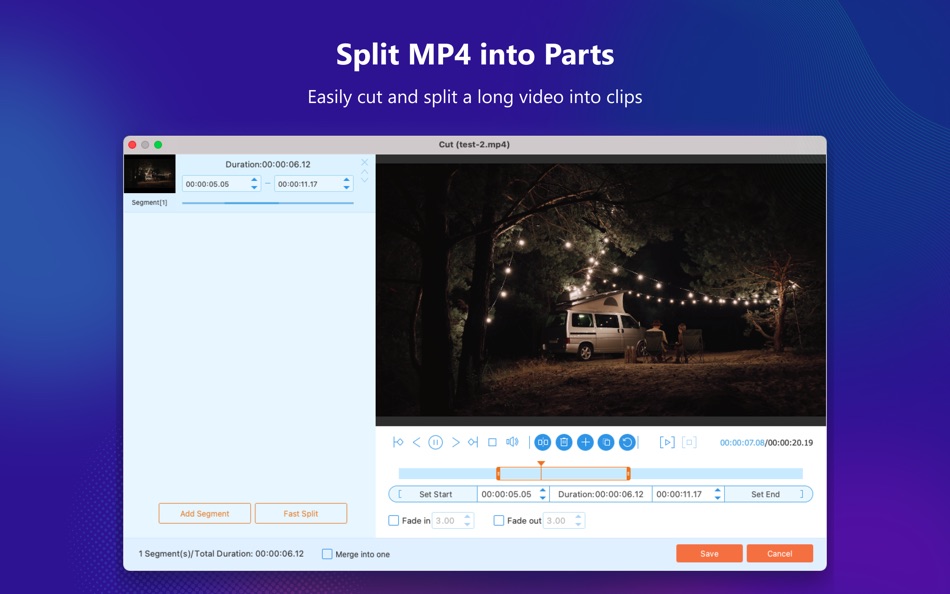This screenshot has height=594, width=950.
Task: Click the orange playhead marker on timeline
Action: pyautogui.click(x=541, y=464)
